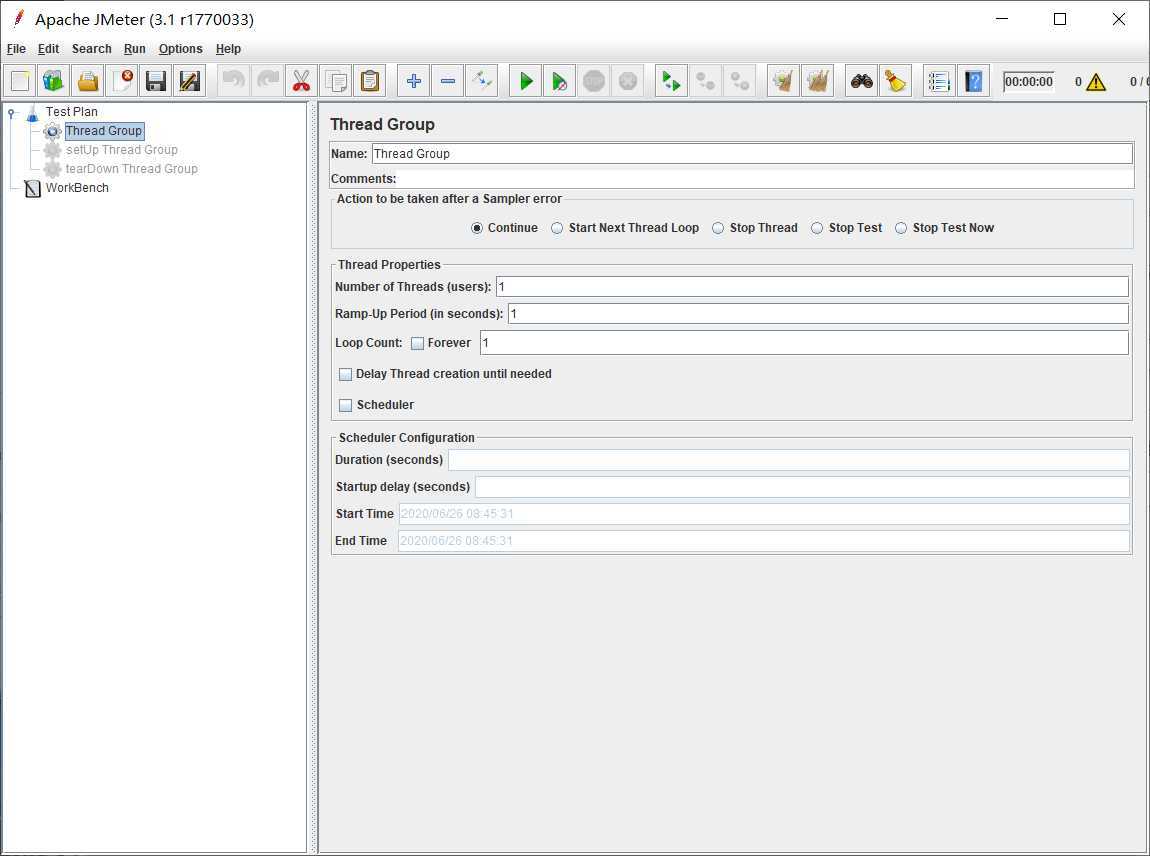Viewport: 1150px width, 856px height.
Task: Click the binoculars Search icon
Action: 861,81
